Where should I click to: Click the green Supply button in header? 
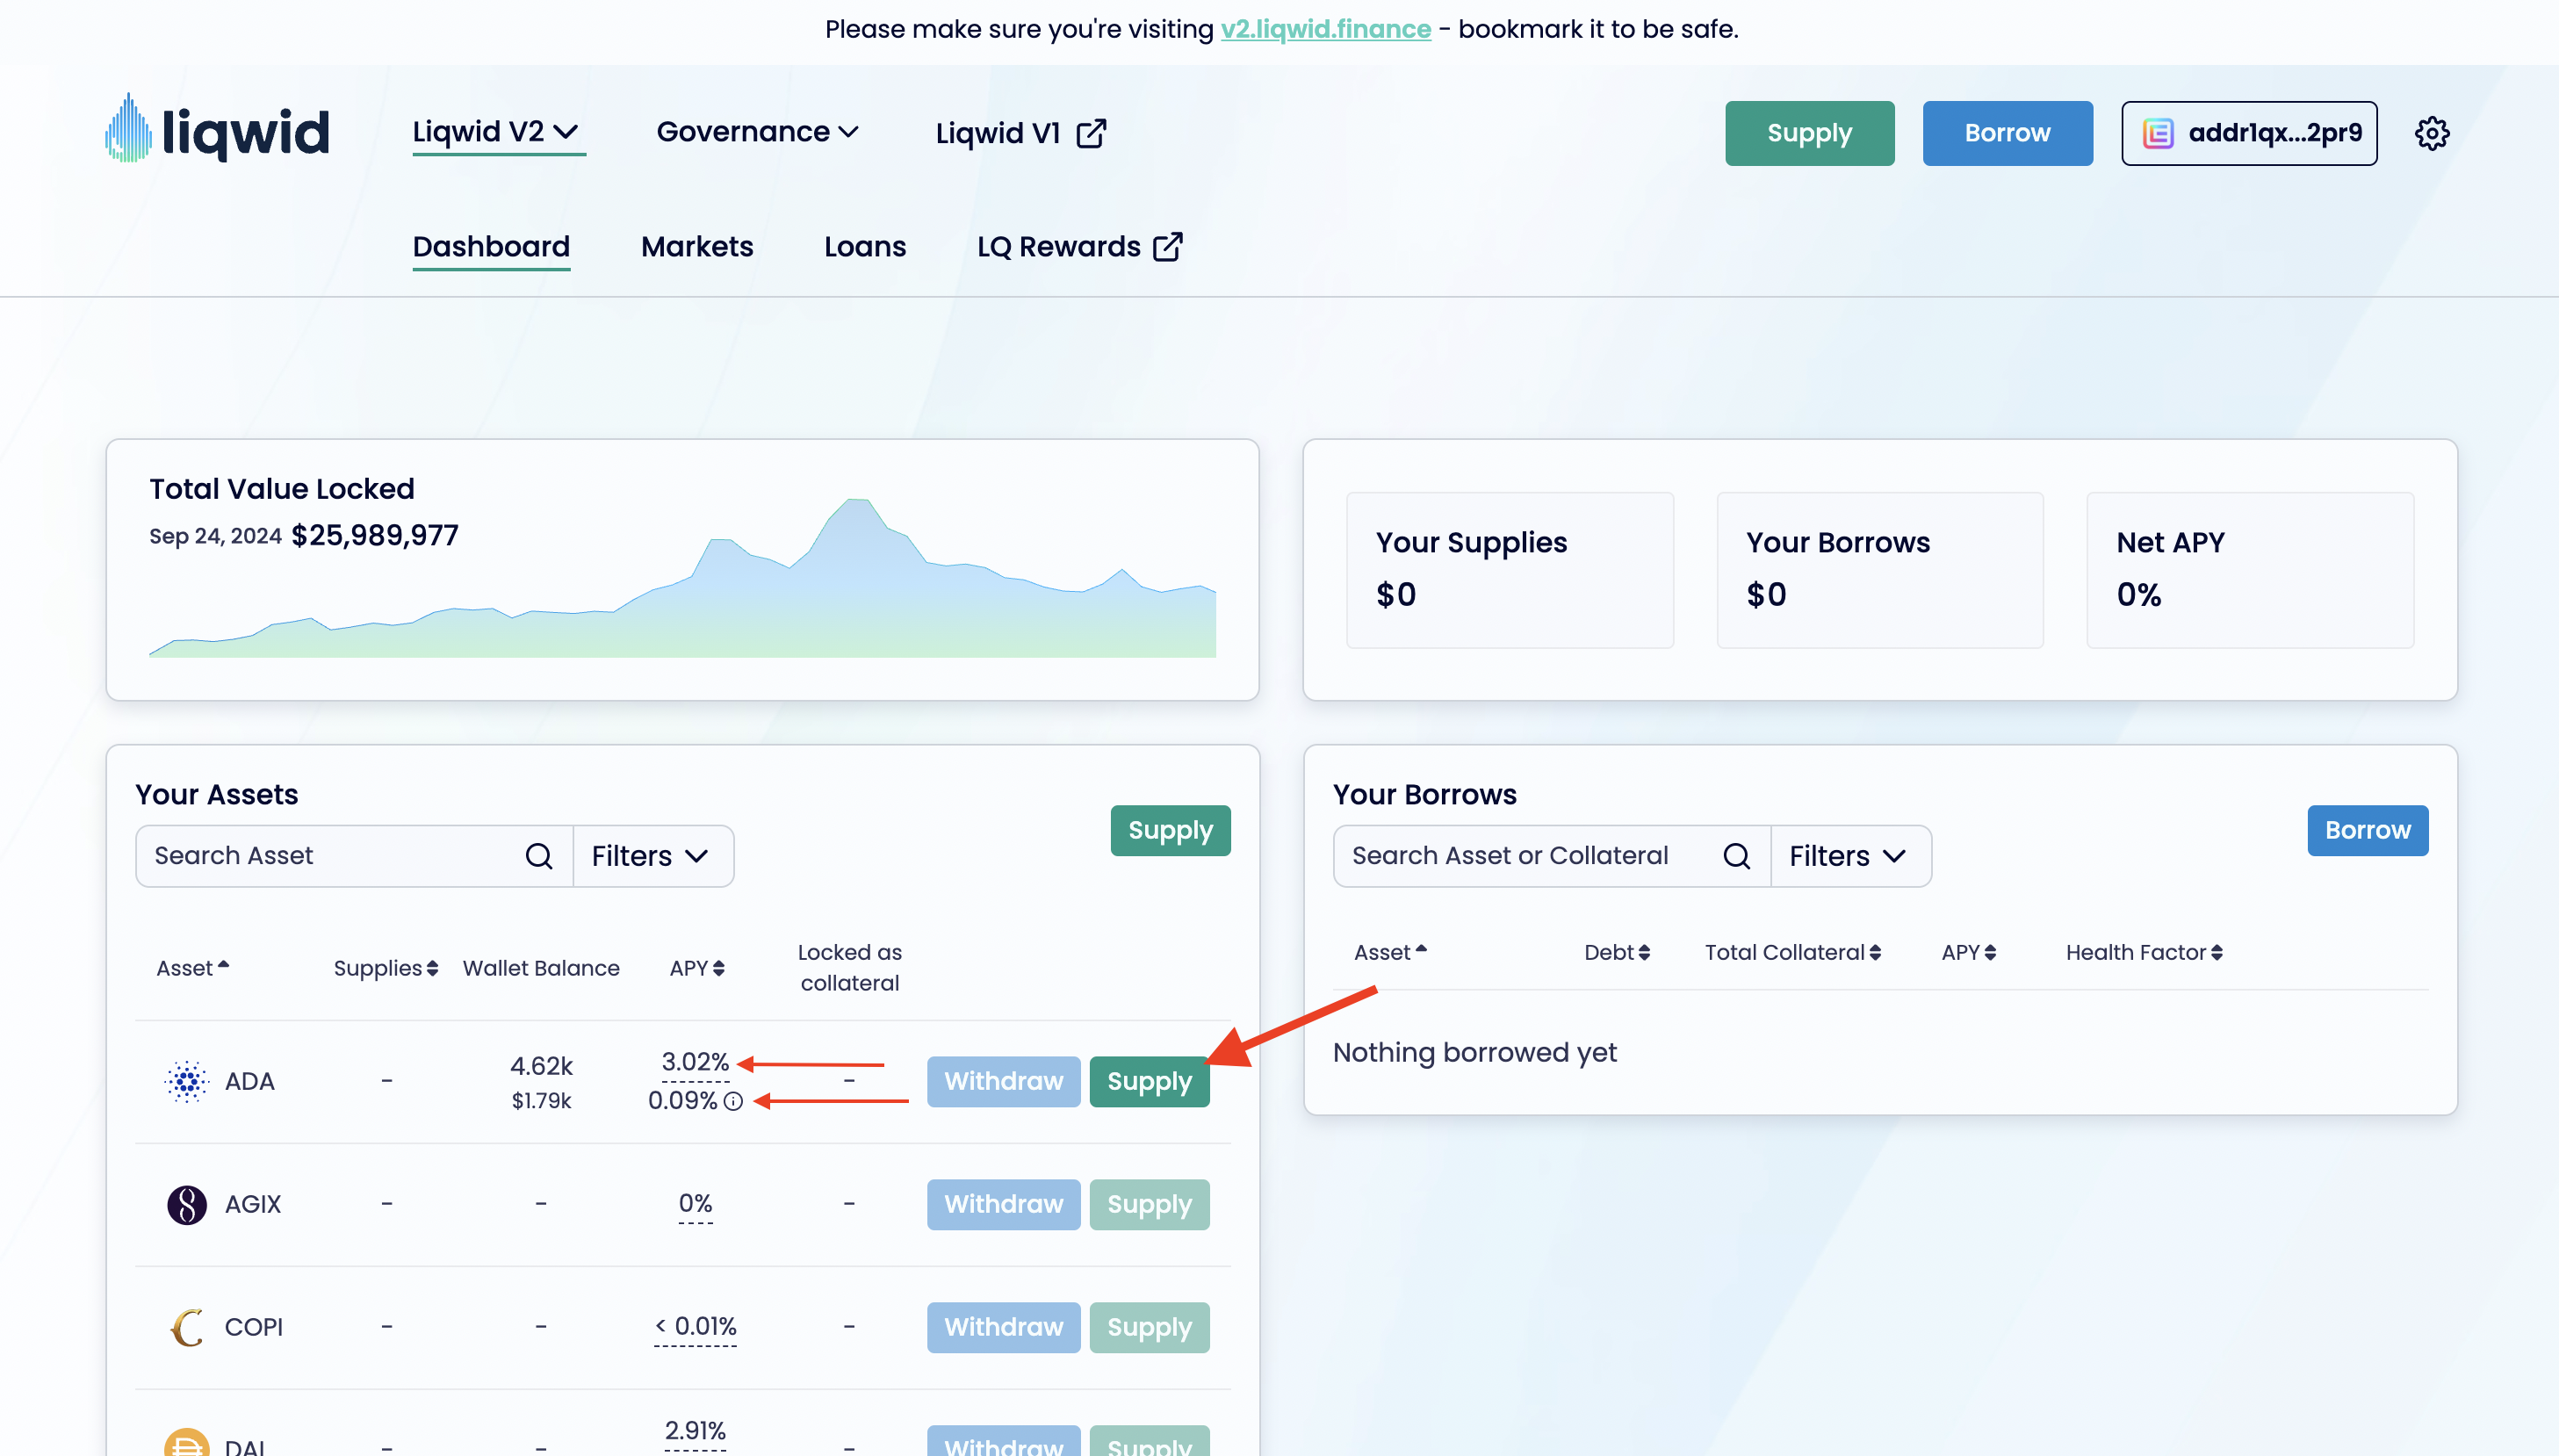pos(1809,133)
